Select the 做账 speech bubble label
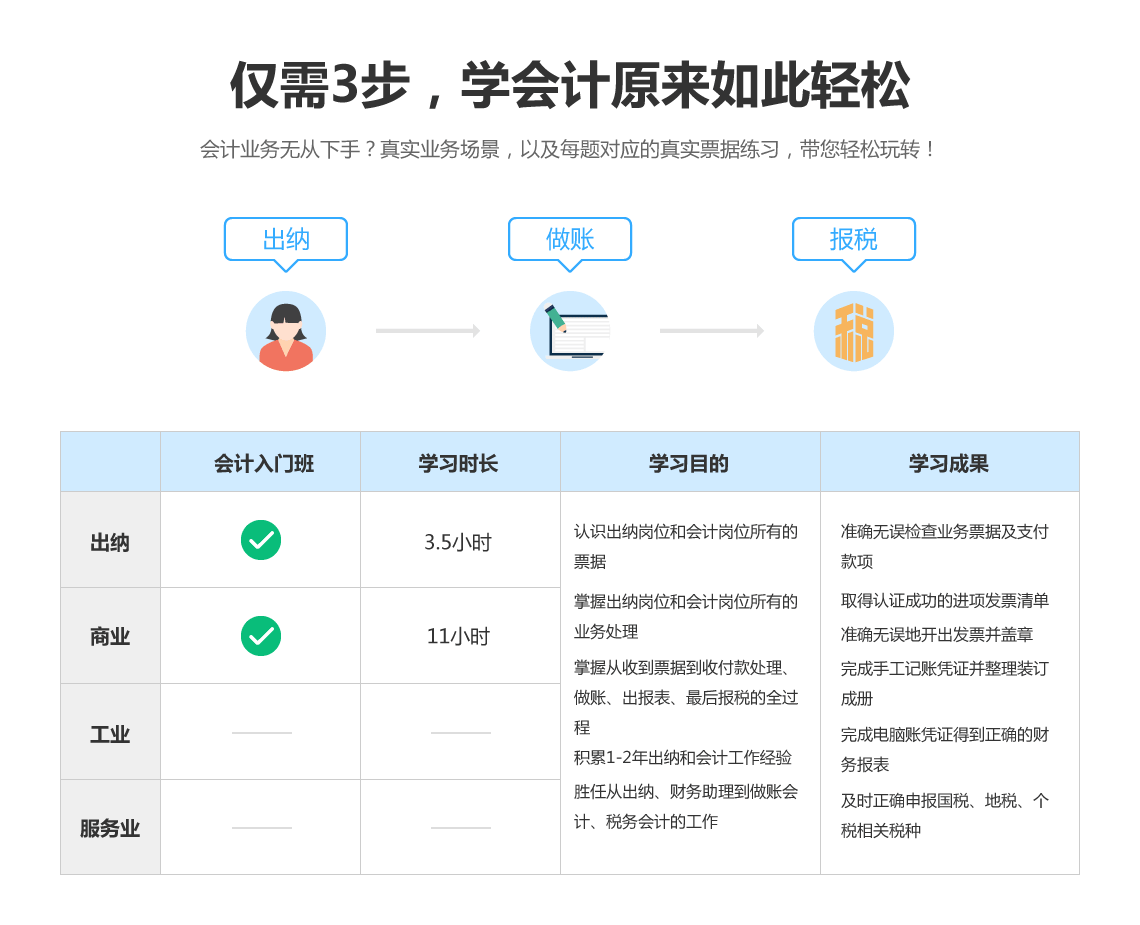Screen dimensions: 1140x925 coord(570,239)
